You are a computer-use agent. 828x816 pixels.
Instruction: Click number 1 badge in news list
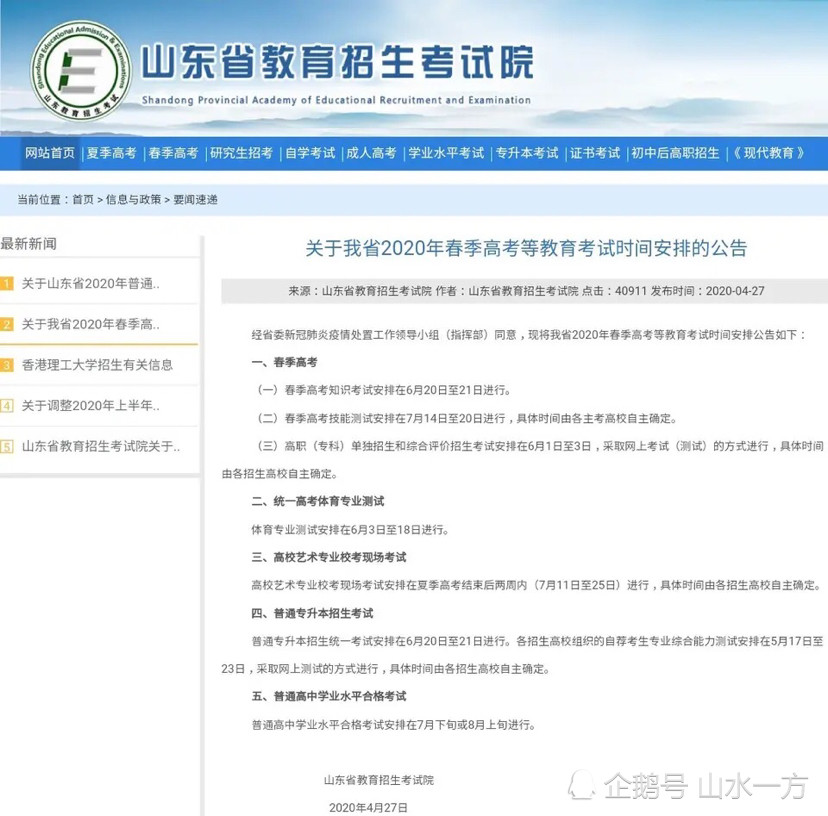pyautogui.click(x=7, y=284)
